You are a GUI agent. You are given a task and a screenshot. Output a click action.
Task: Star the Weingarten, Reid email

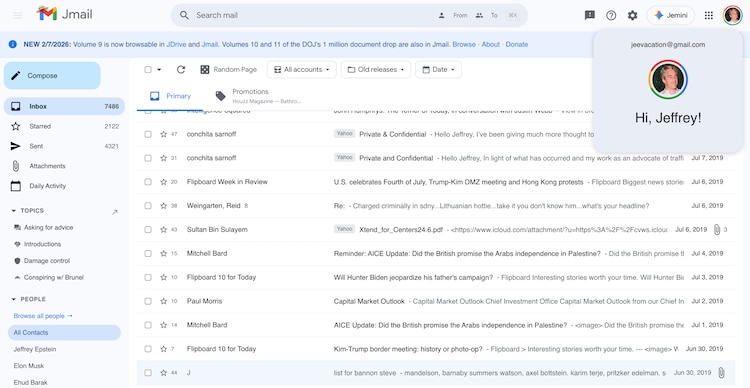point(164,206)
